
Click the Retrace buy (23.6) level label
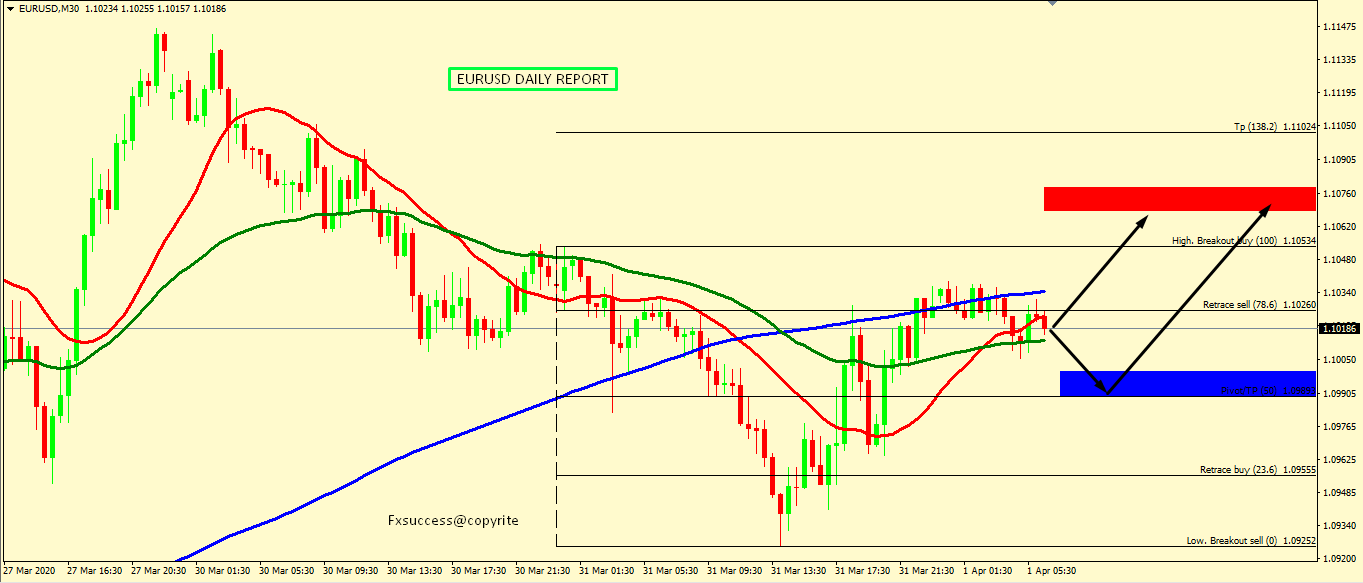pyautogui.click(x=1257, y=469)
